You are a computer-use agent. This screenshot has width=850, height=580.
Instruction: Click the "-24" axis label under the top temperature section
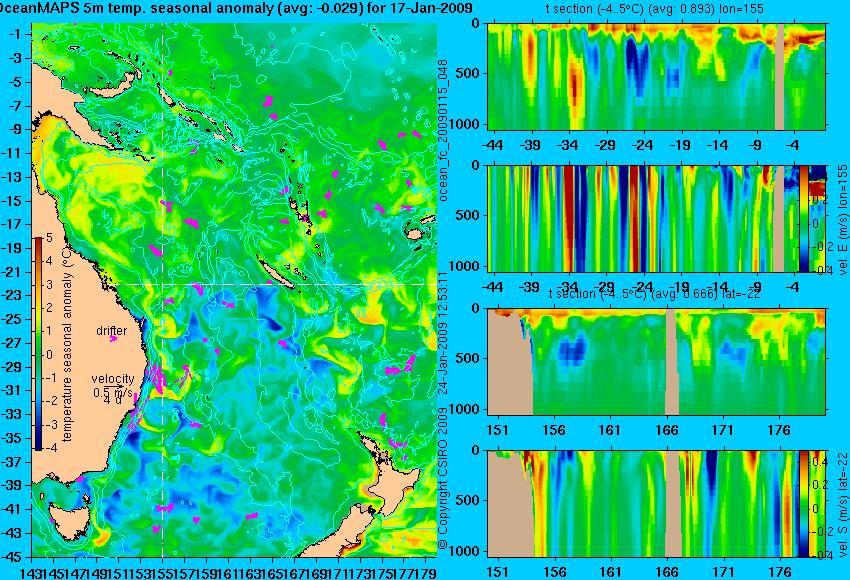642,145
